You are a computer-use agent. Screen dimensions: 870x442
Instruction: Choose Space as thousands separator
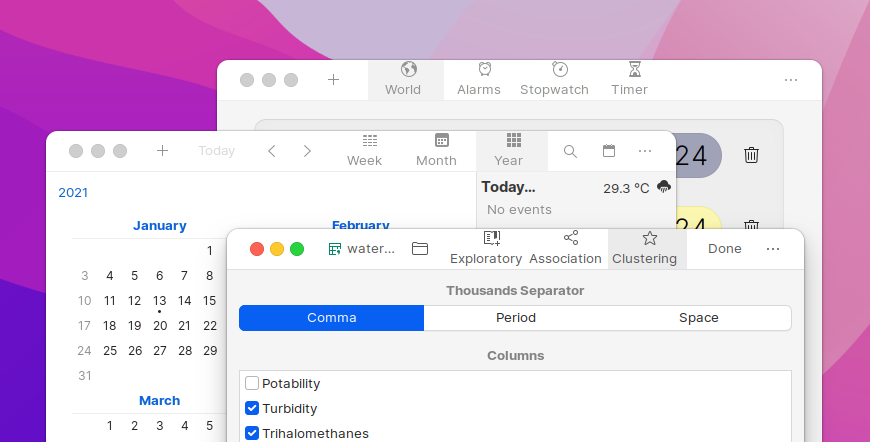(699, 318)
